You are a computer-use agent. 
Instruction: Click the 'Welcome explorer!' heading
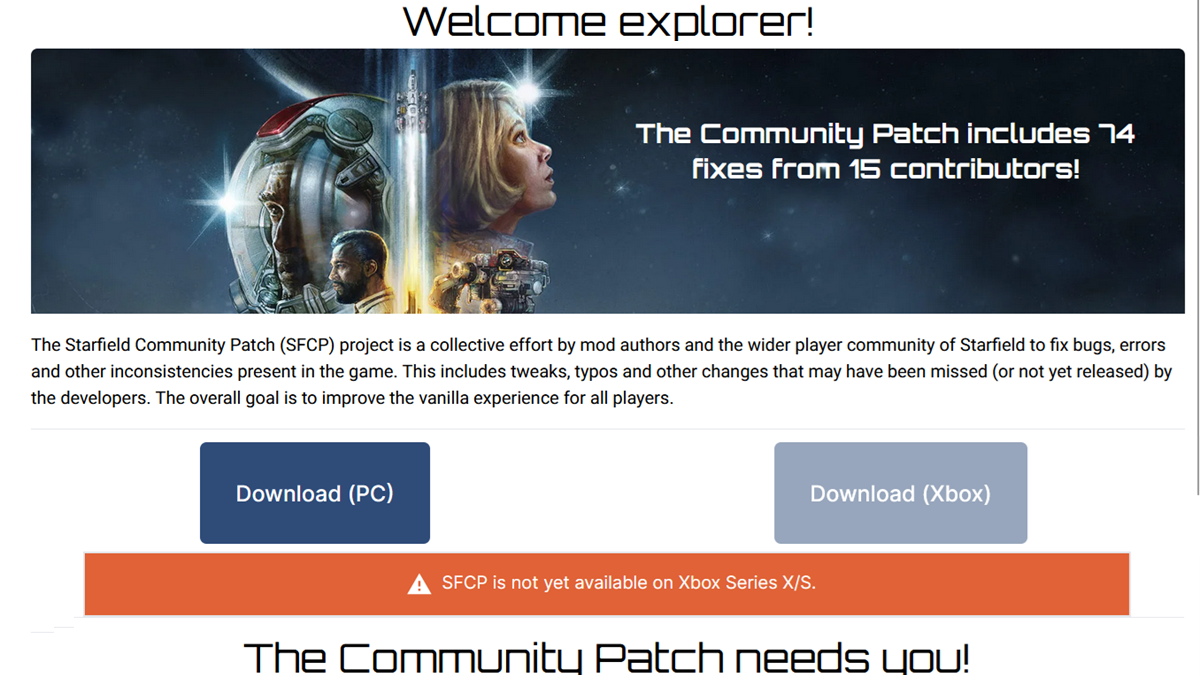click(608, 21)
